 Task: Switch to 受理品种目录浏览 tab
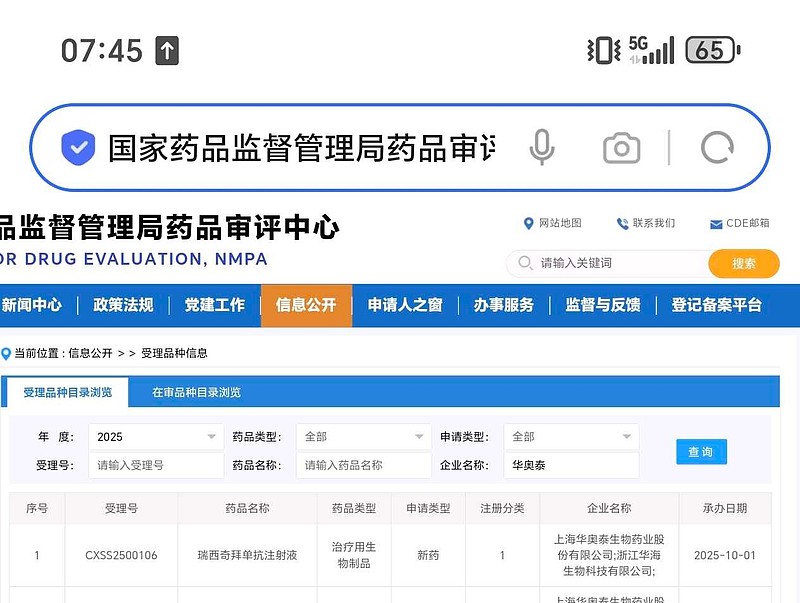67,392
